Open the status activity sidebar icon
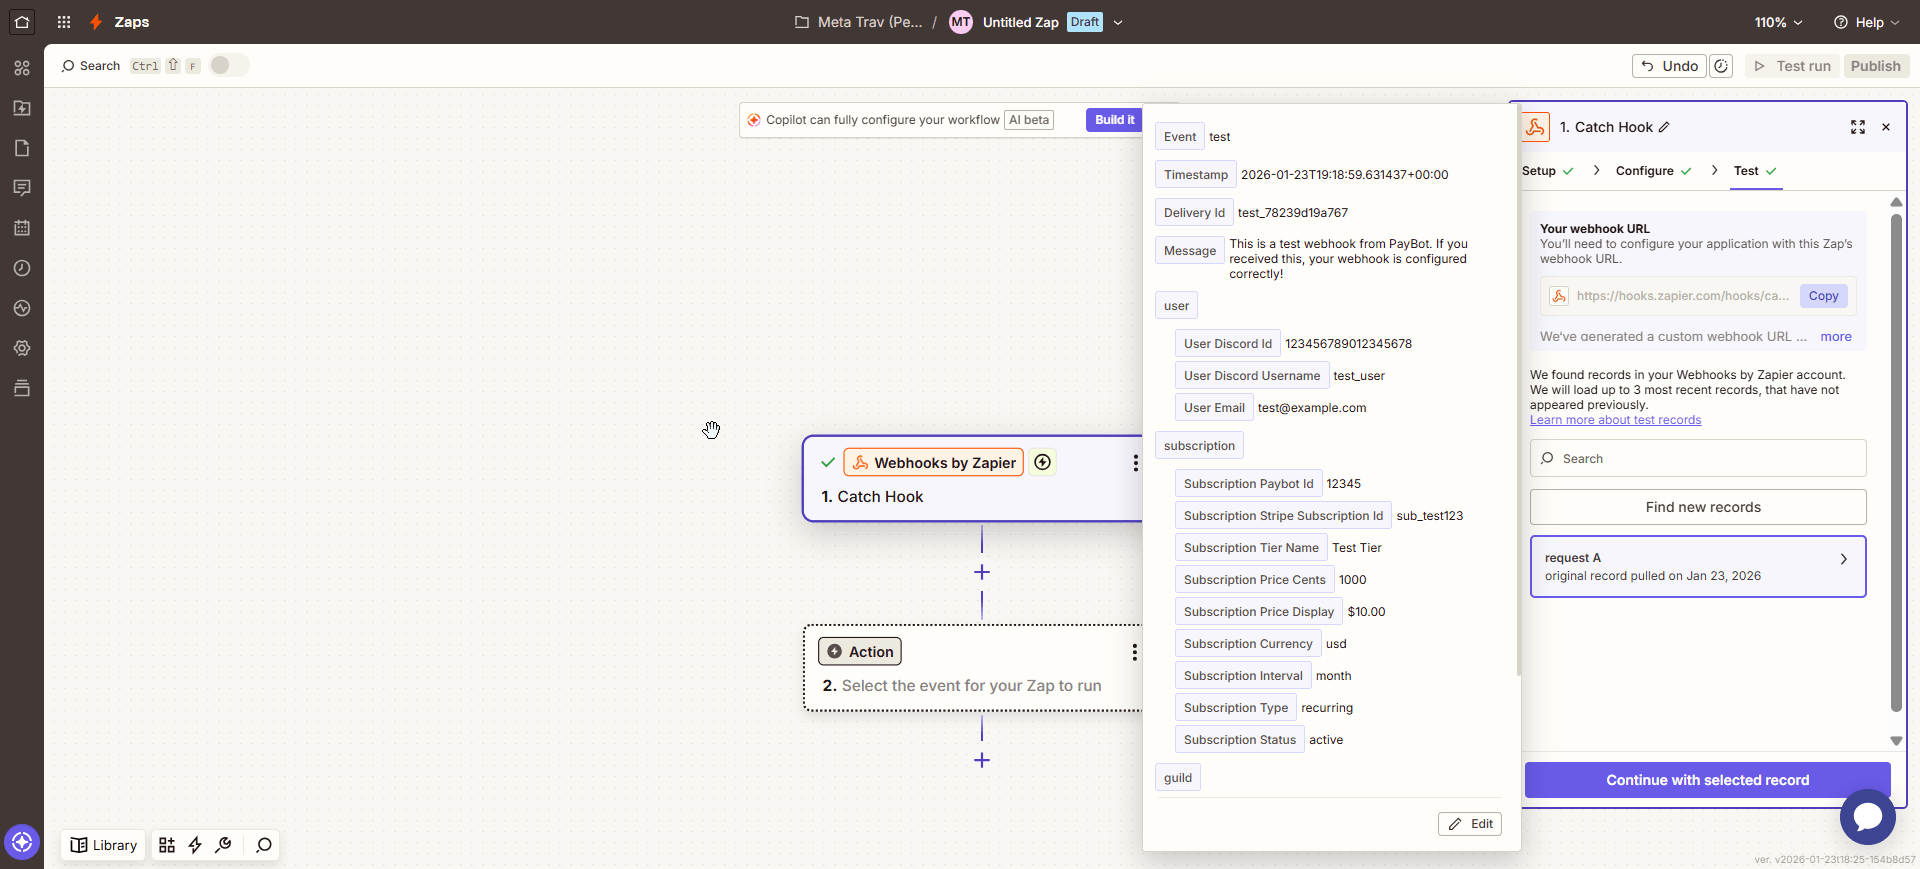 (22, 308)
